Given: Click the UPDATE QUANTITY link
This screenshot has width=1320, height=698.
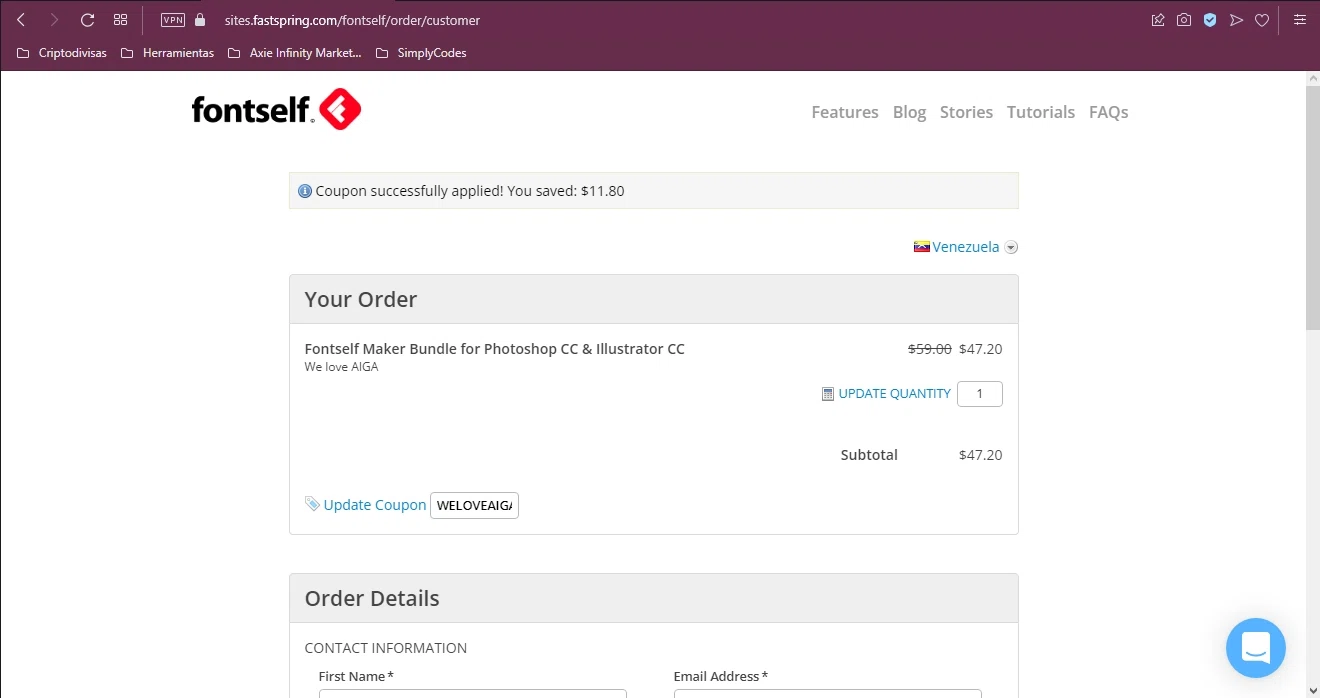Looking at the screenshot, I should (x=894, y=394).
